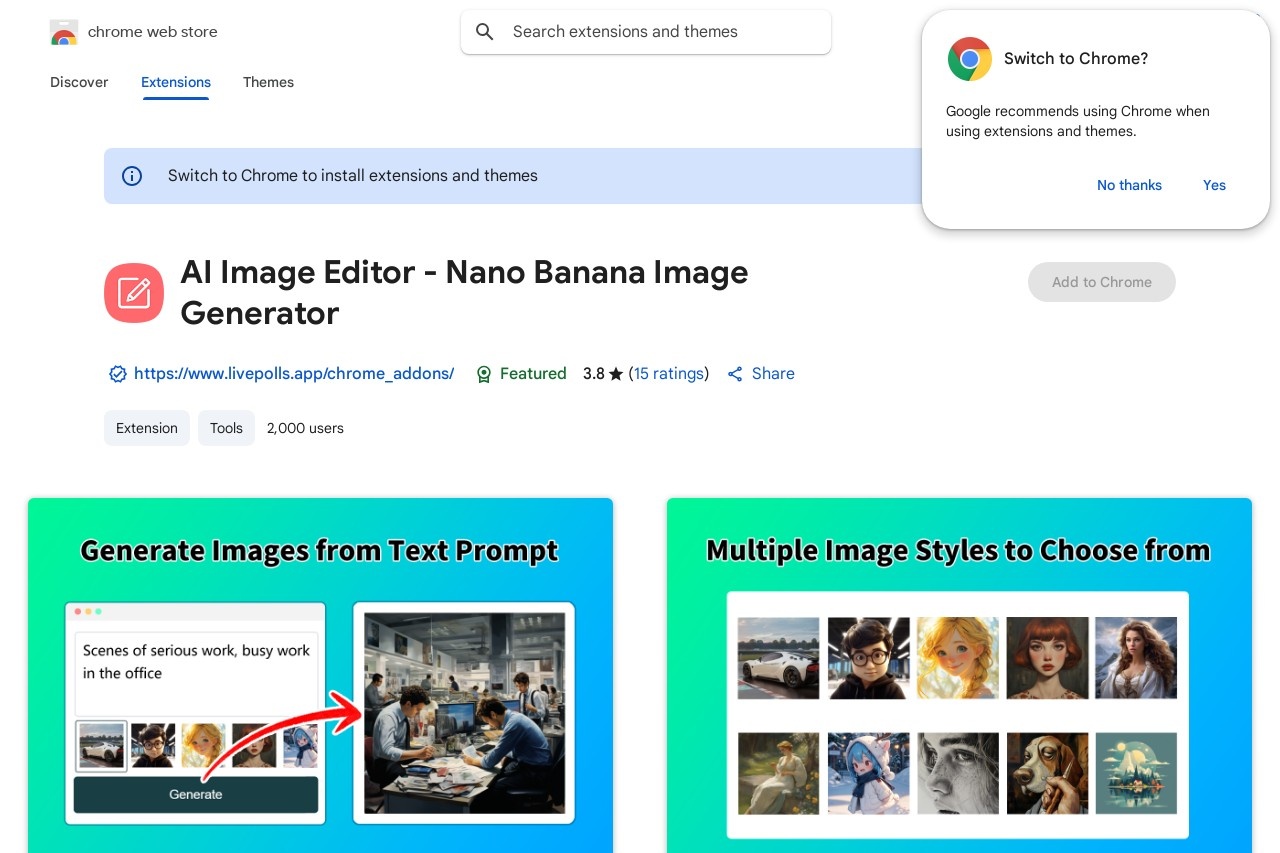Open the Multiple Image Styles screenshot
The height and width of the screenshot is (853, 1280).
pos(959,675)
